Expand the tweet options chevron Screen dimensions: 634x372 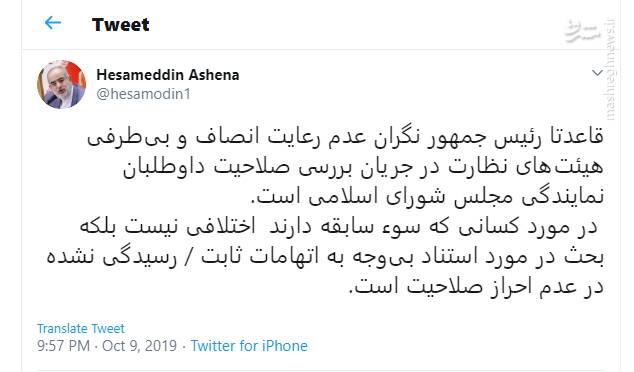pos(597,73)
